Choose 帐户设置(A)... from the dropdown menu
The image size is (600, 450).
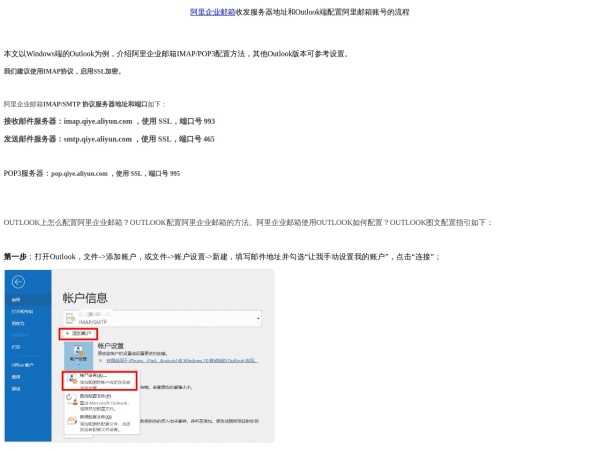(99, 381)
